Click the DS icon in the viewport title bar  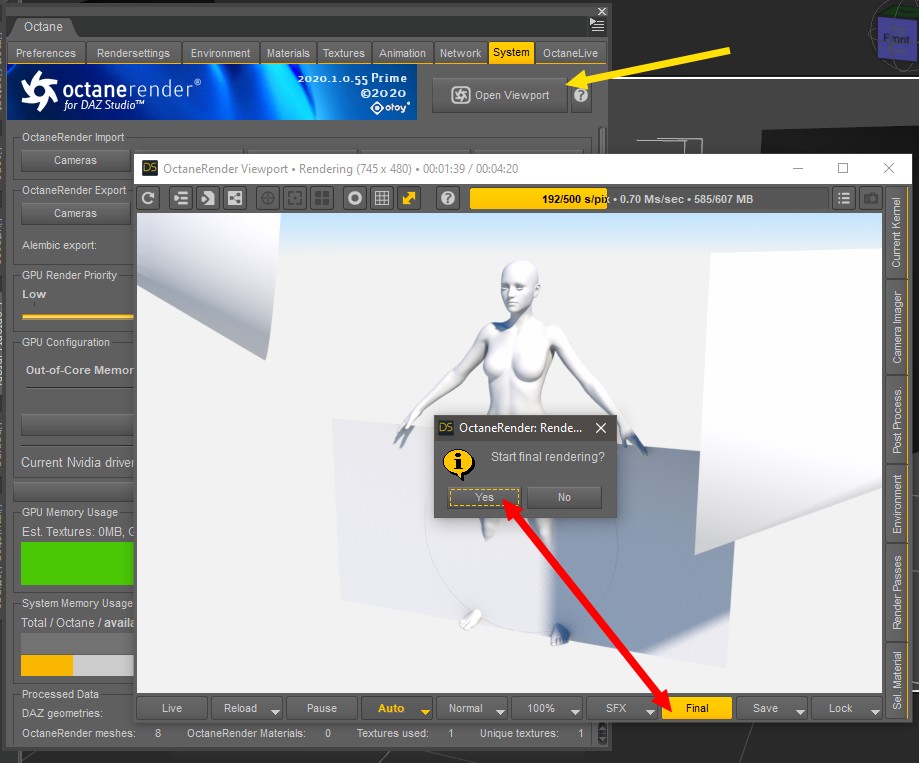[150, 168]
